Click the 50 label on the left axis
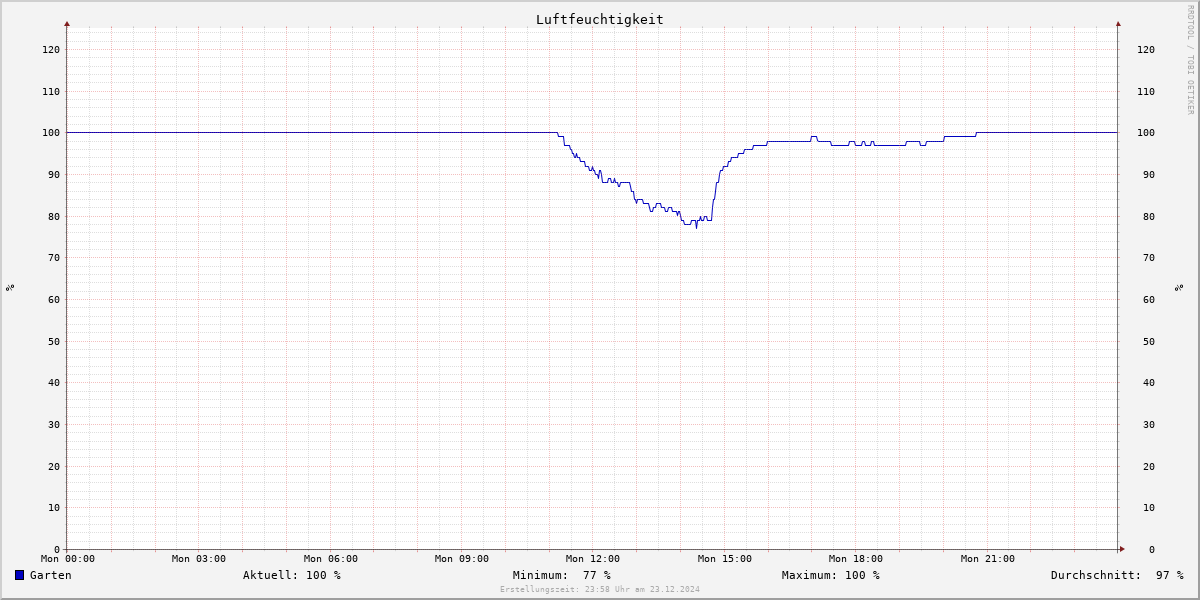The width and height of the screenshot is (1200, 600). pos(54,341)
